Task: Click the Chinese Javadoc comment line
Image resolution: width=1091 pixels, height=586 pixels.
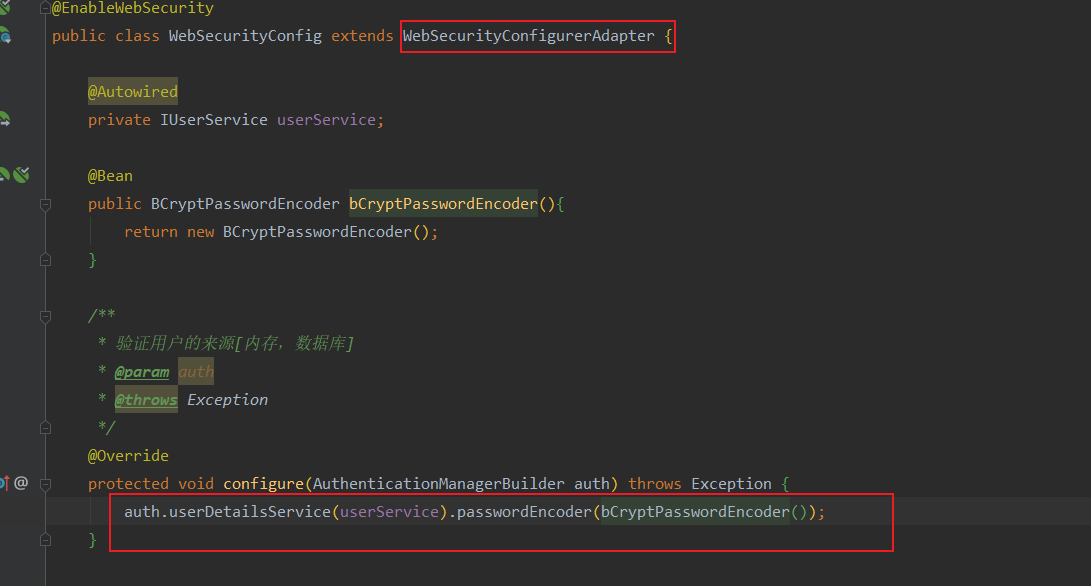Action: tap(234, 343)
